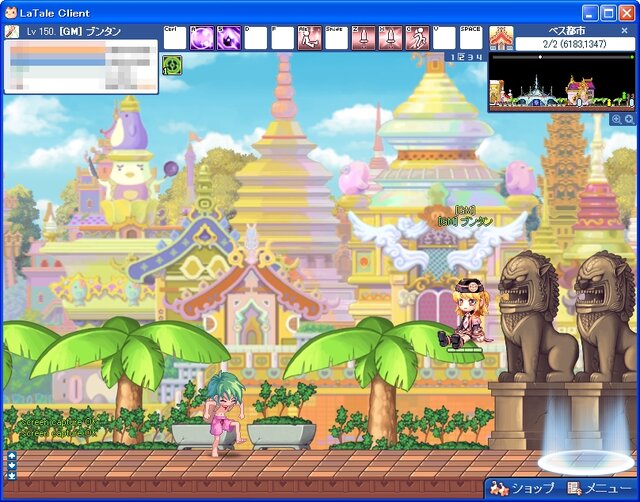Click the green target buff icon
This screenshot has width=640, height=502.
pos(172,65)
